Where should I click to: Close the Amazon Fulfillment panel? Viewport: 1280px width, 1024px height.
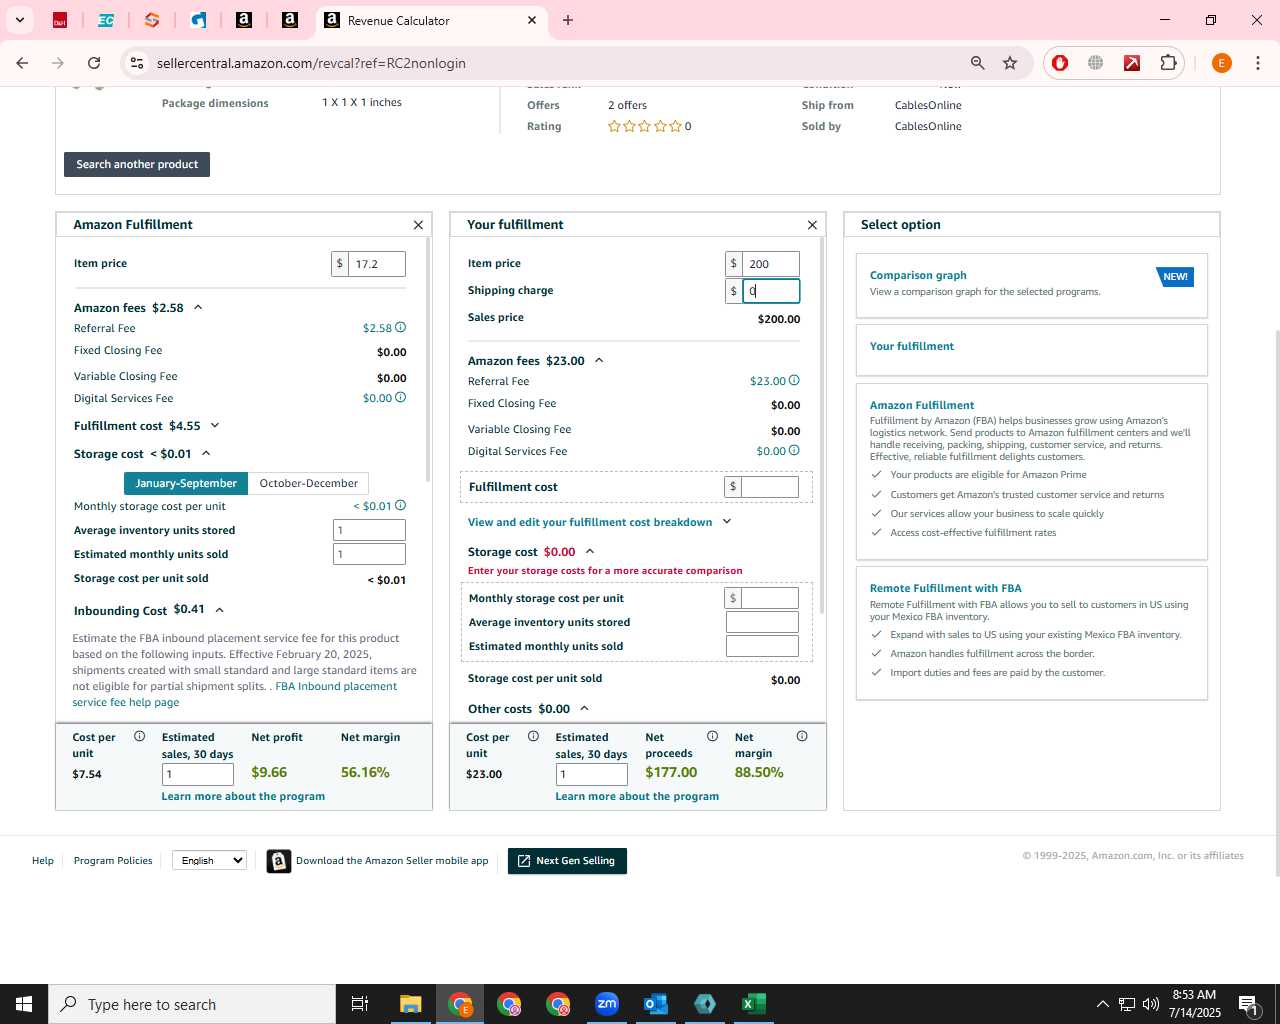click(x=418, y=225)
